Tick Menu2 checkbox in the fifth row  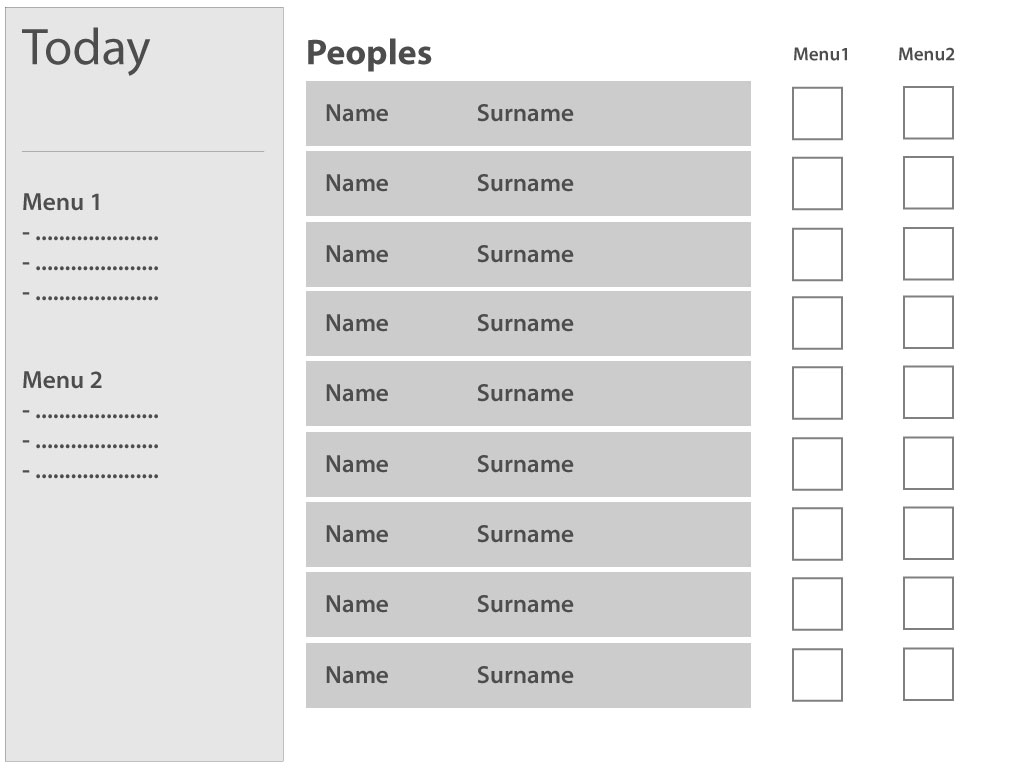(928, 392)
